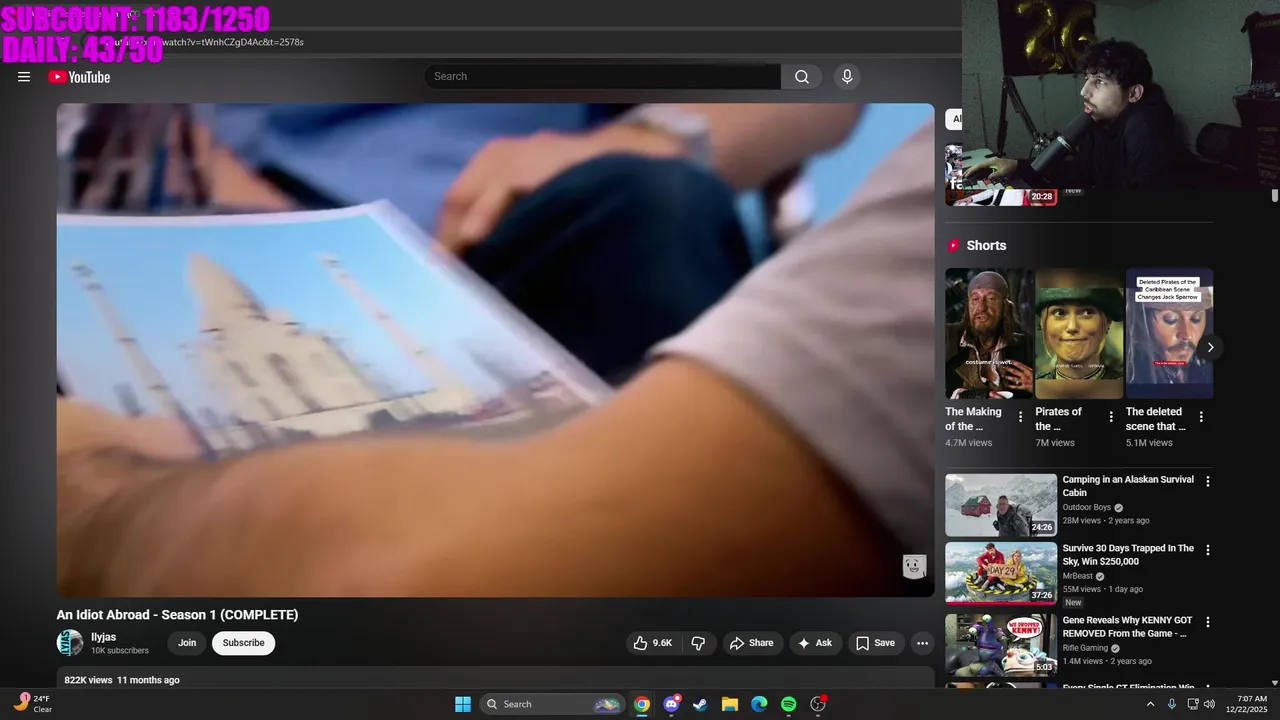
Task: Open llyjas channel avatar
Action: [70, 643]
